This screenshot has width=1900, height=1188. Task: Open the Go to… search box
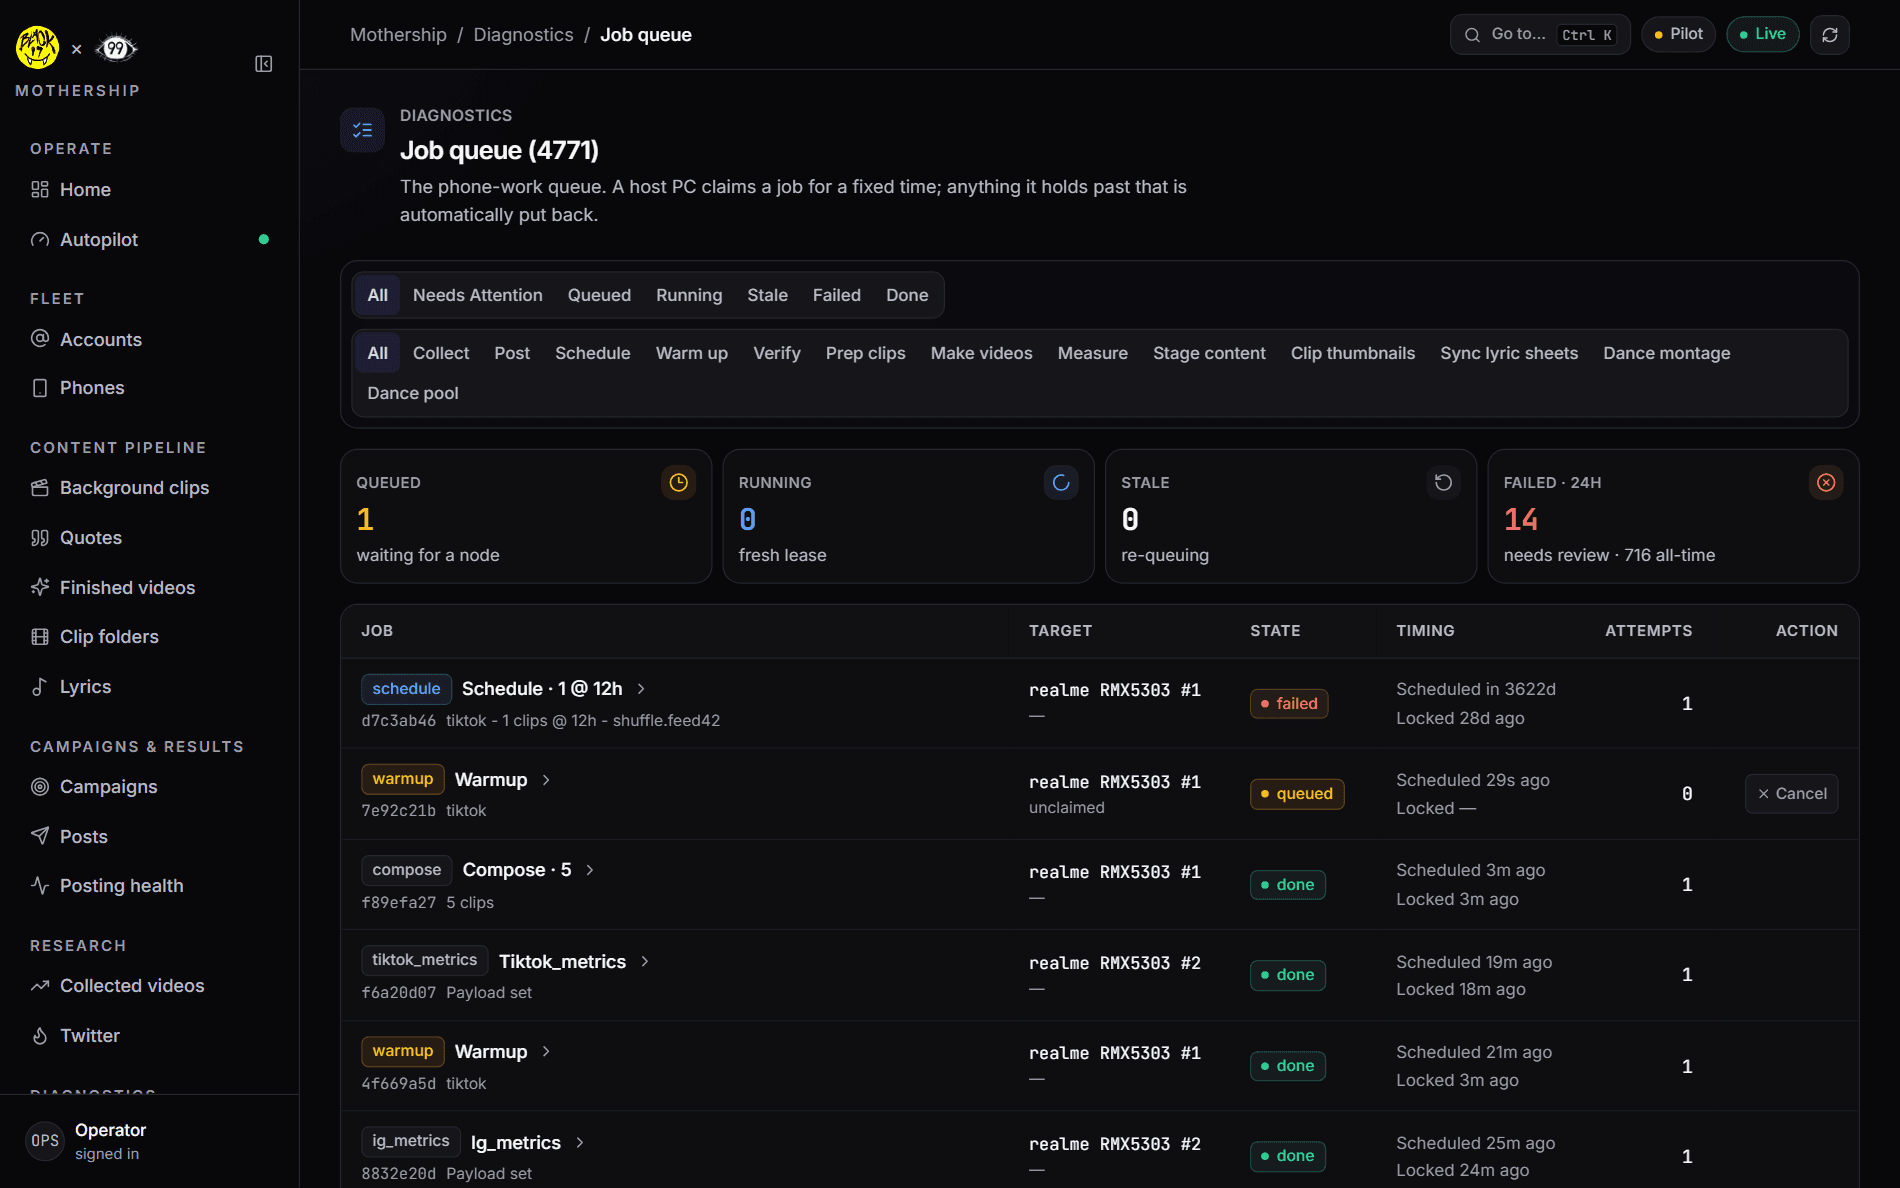1540,35
